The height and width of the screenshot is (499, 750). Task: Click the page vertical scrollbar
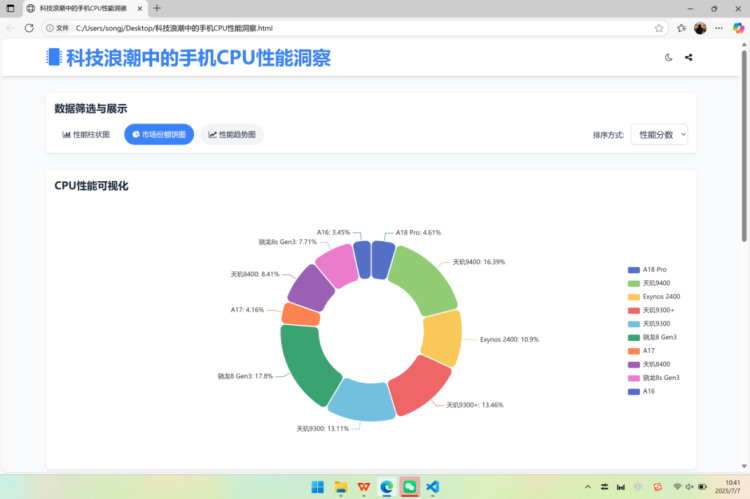[x=744, y=146]
